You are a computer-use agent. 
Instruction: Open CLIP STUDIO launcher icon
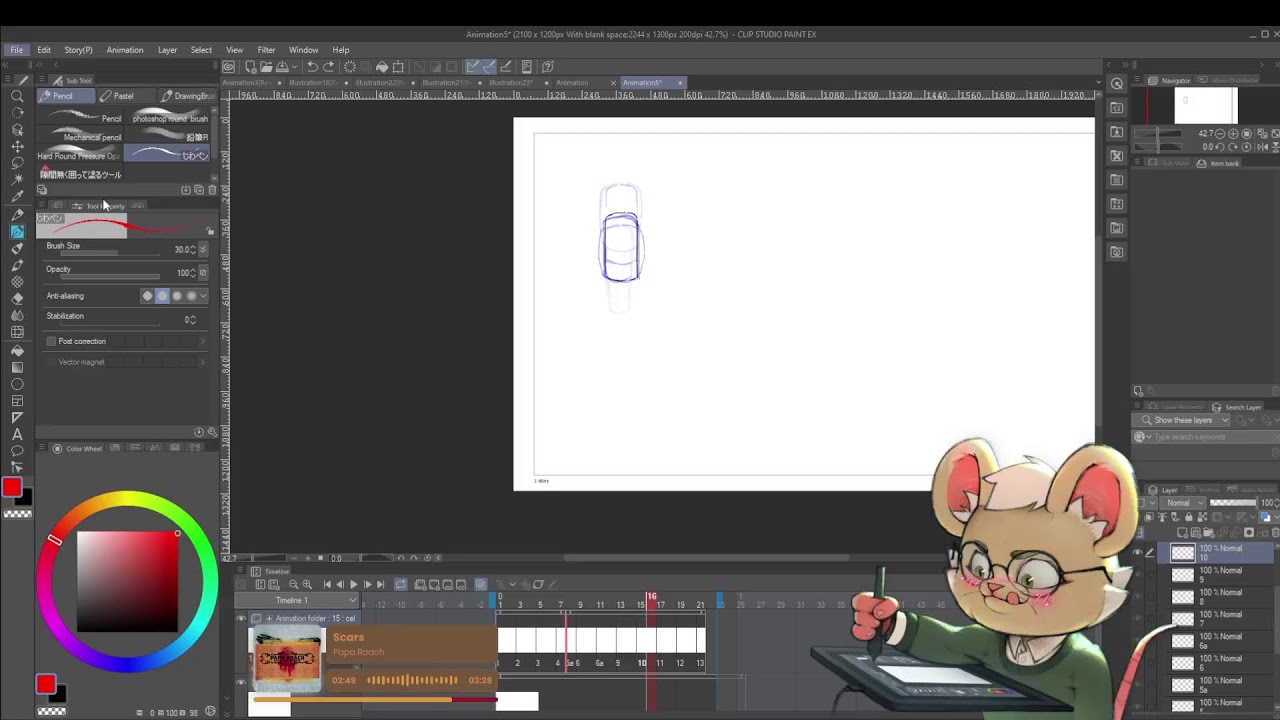[229, 67]
